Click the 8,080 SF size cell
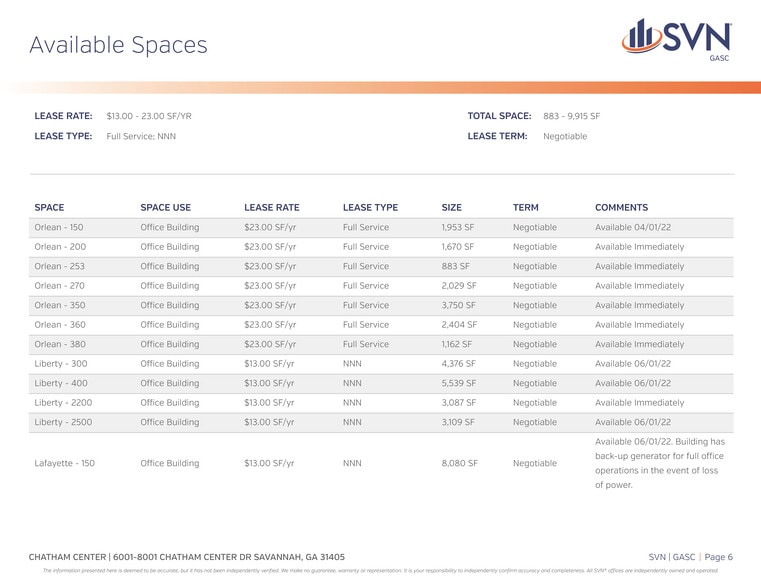This screenshot has width=761, height=588. [x=459, y=463]
